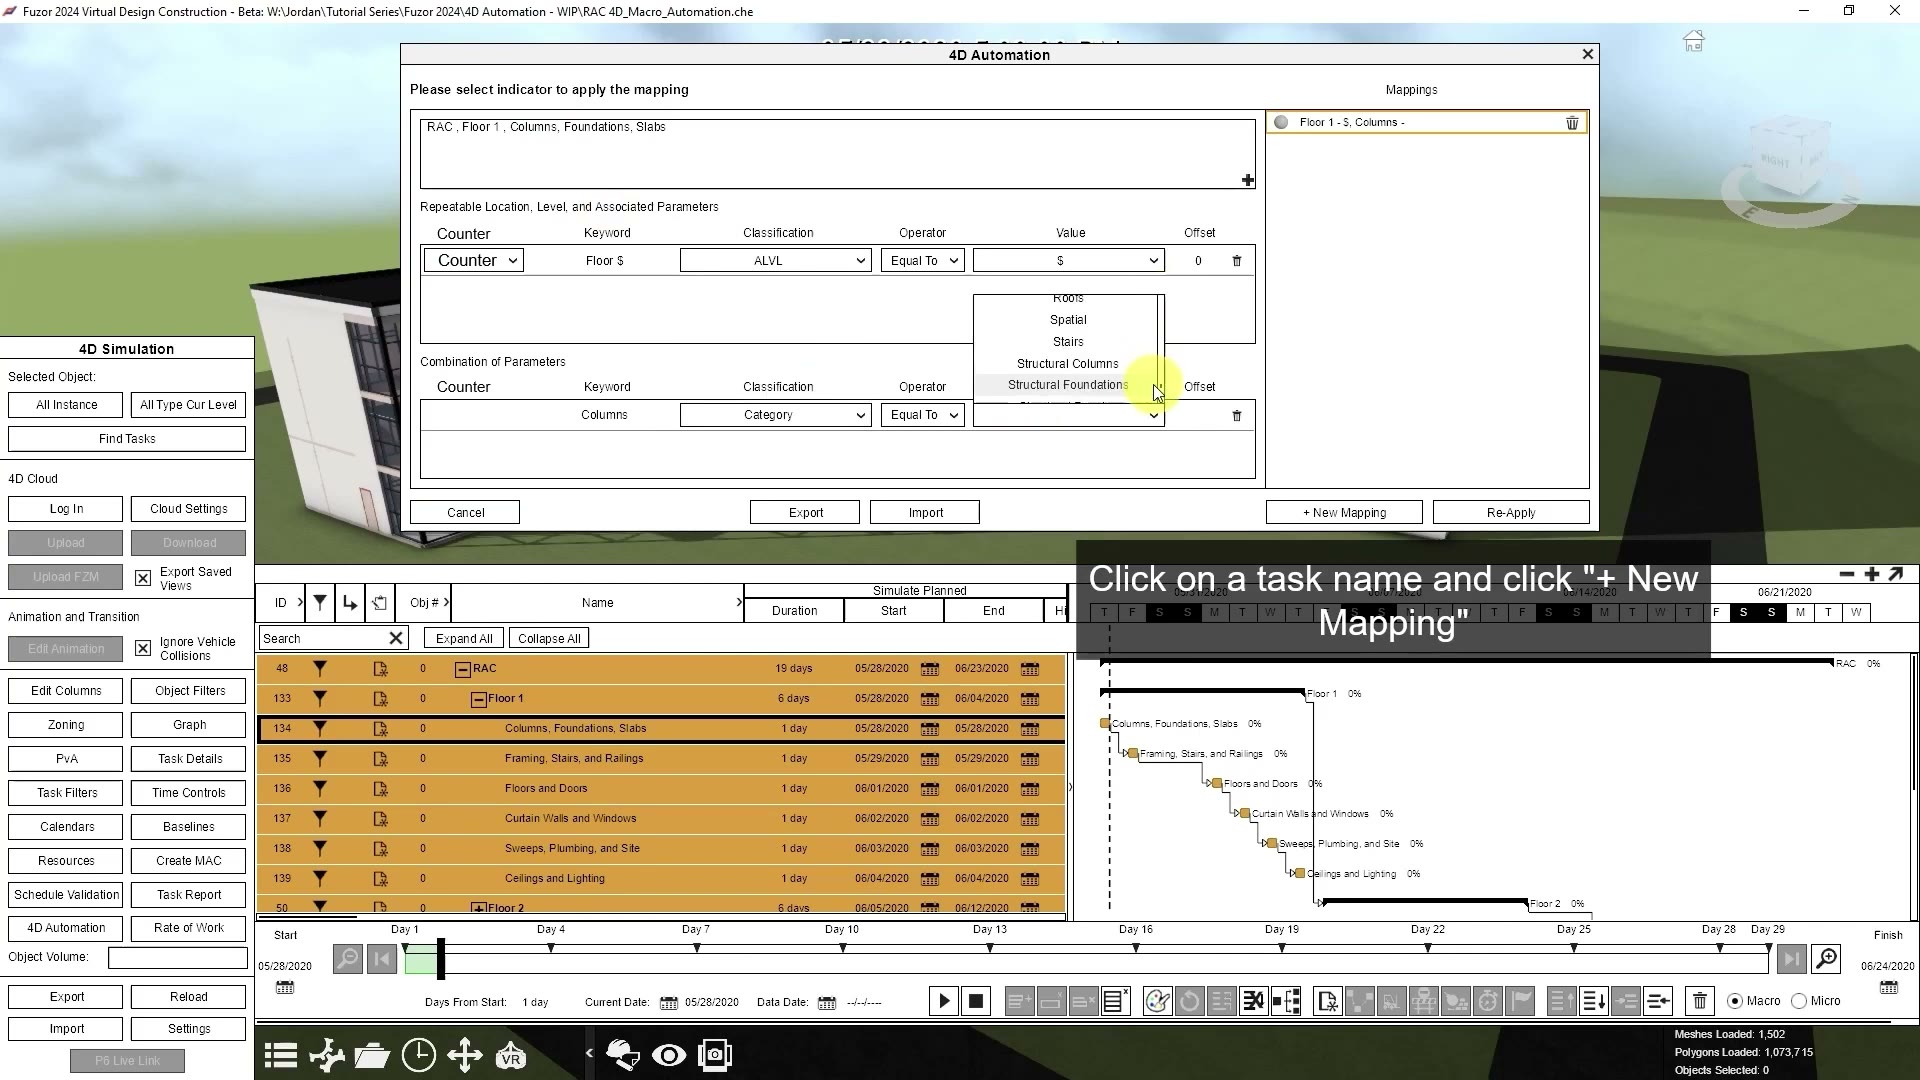Image resolution: width=1920 pixels, height=1080 pixels.
Task: Choose Spatial from the value list
Action: (1067, 320)
